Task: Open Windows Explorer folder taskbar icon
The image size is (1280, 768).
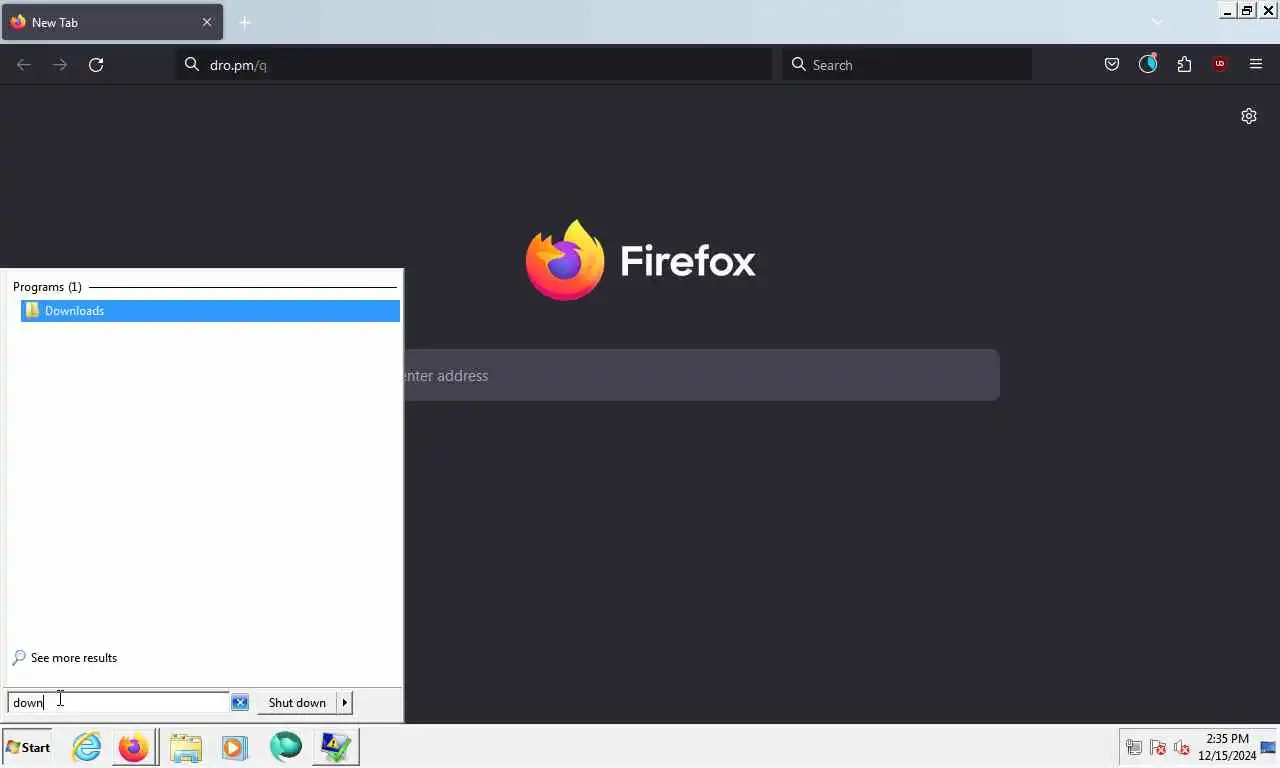Action: pyautogui.click(x=185, y=747)
